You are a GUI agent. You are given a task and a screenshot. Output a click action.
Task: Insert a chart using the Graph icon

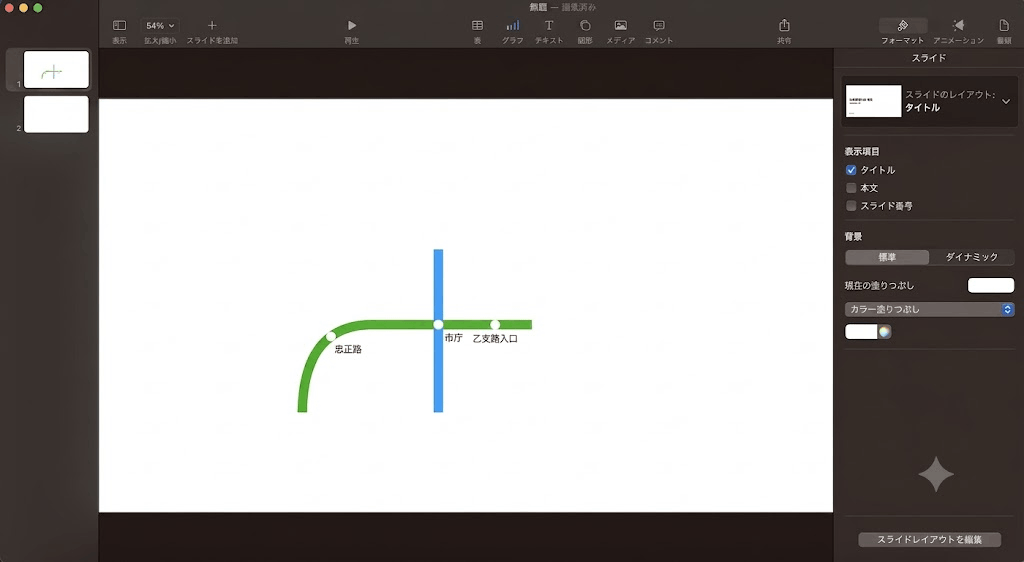[513, 25]
